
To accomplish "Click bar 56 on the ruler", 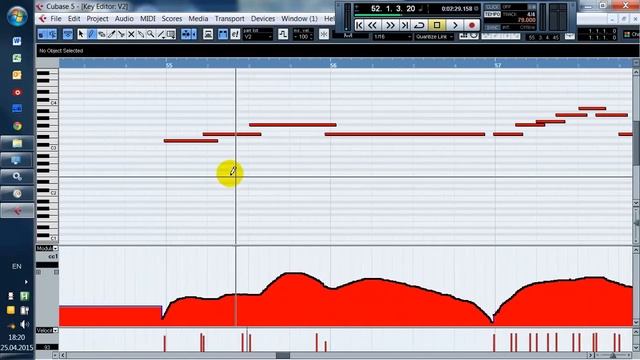I will pyautogui.click(x=333, y=65).
